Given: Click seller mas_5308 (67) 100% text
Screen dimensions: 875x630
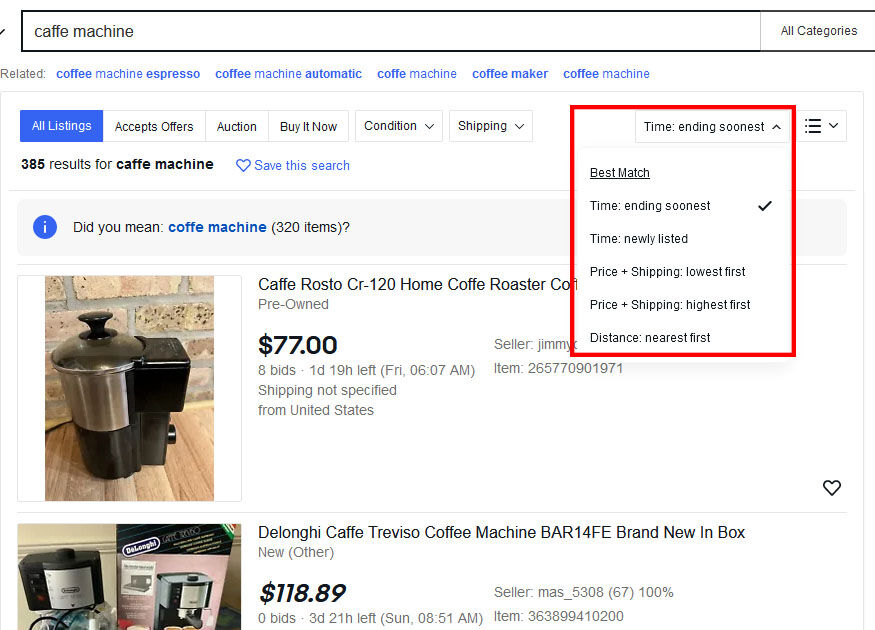Looking at the screenshot, I should pos(583,592).
